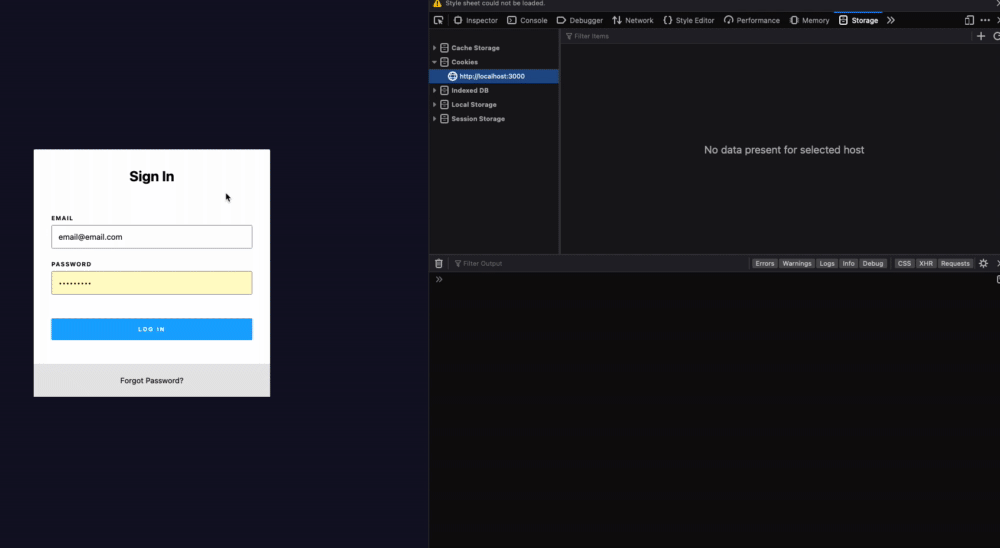Screen dimensions: 1000x548
Task: Open the DevTools three-dot options menu
Action: [x=985, y=20]
